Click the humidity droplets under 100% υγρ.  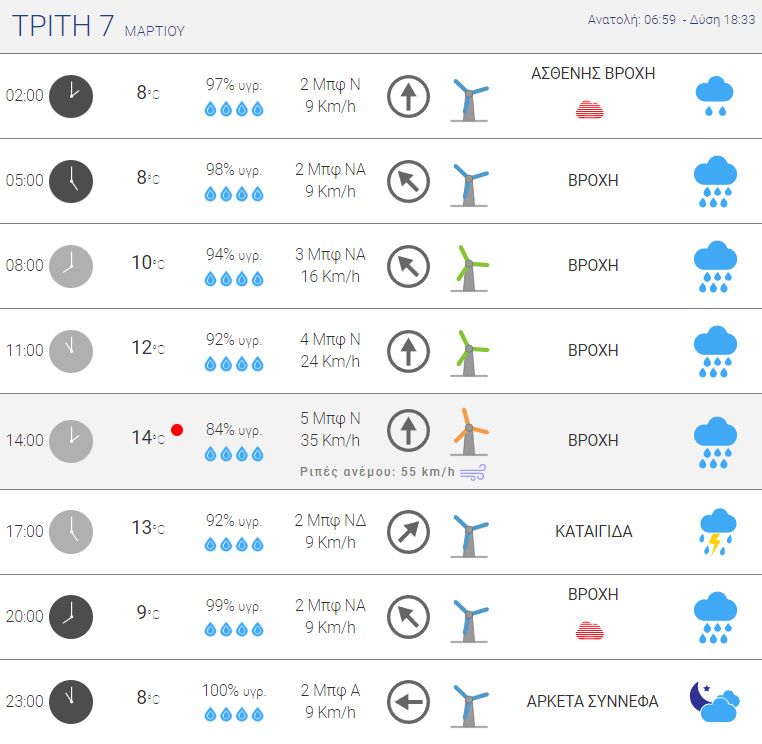pyautogui.click(x=234, y=714)
